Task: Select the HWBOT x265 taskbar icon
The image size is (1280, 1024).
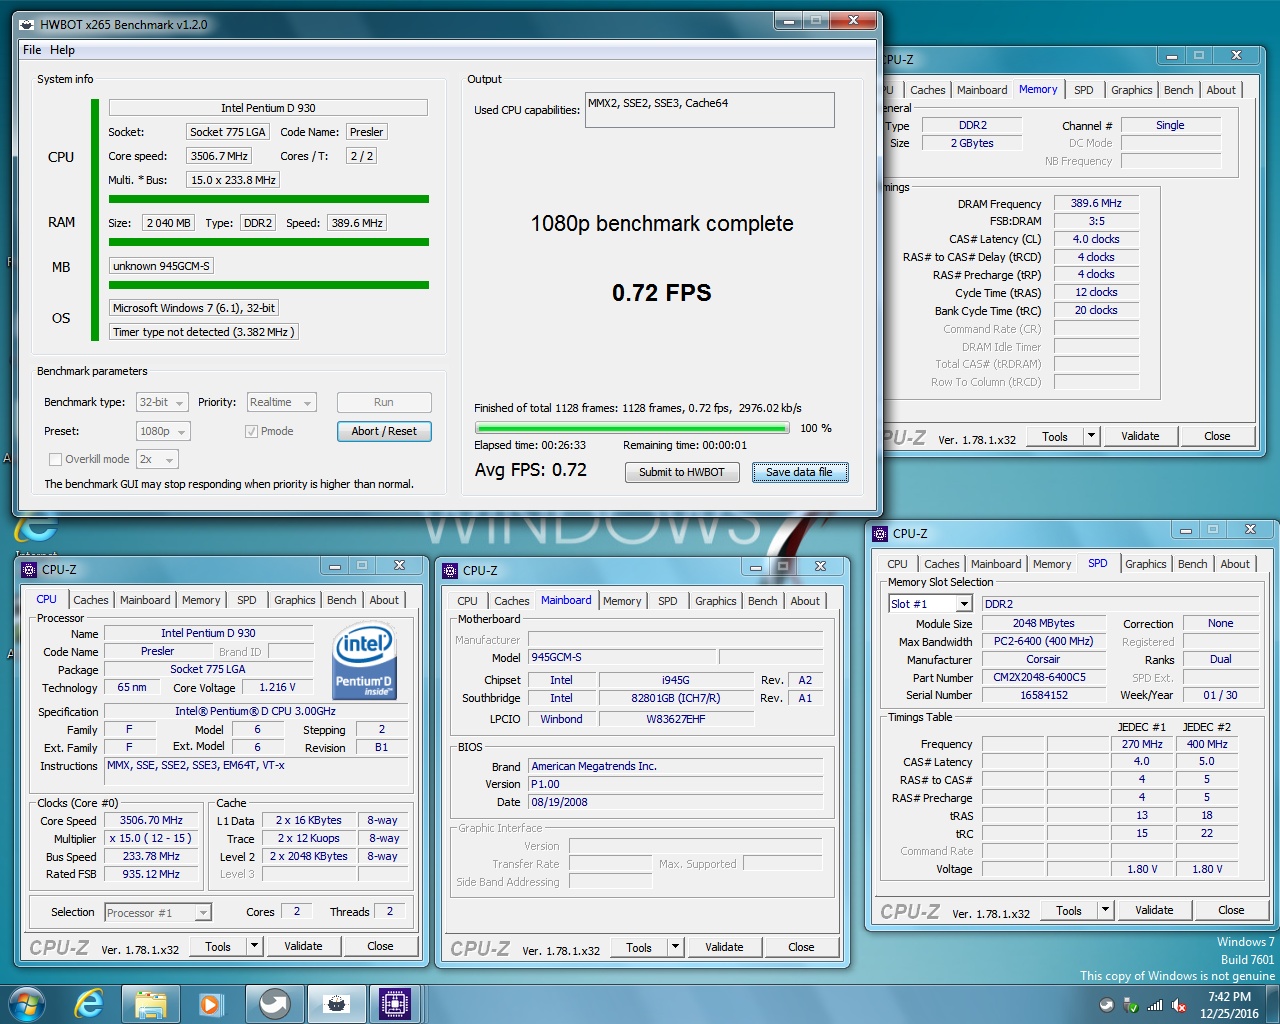Action: [x=336, y=1004]
